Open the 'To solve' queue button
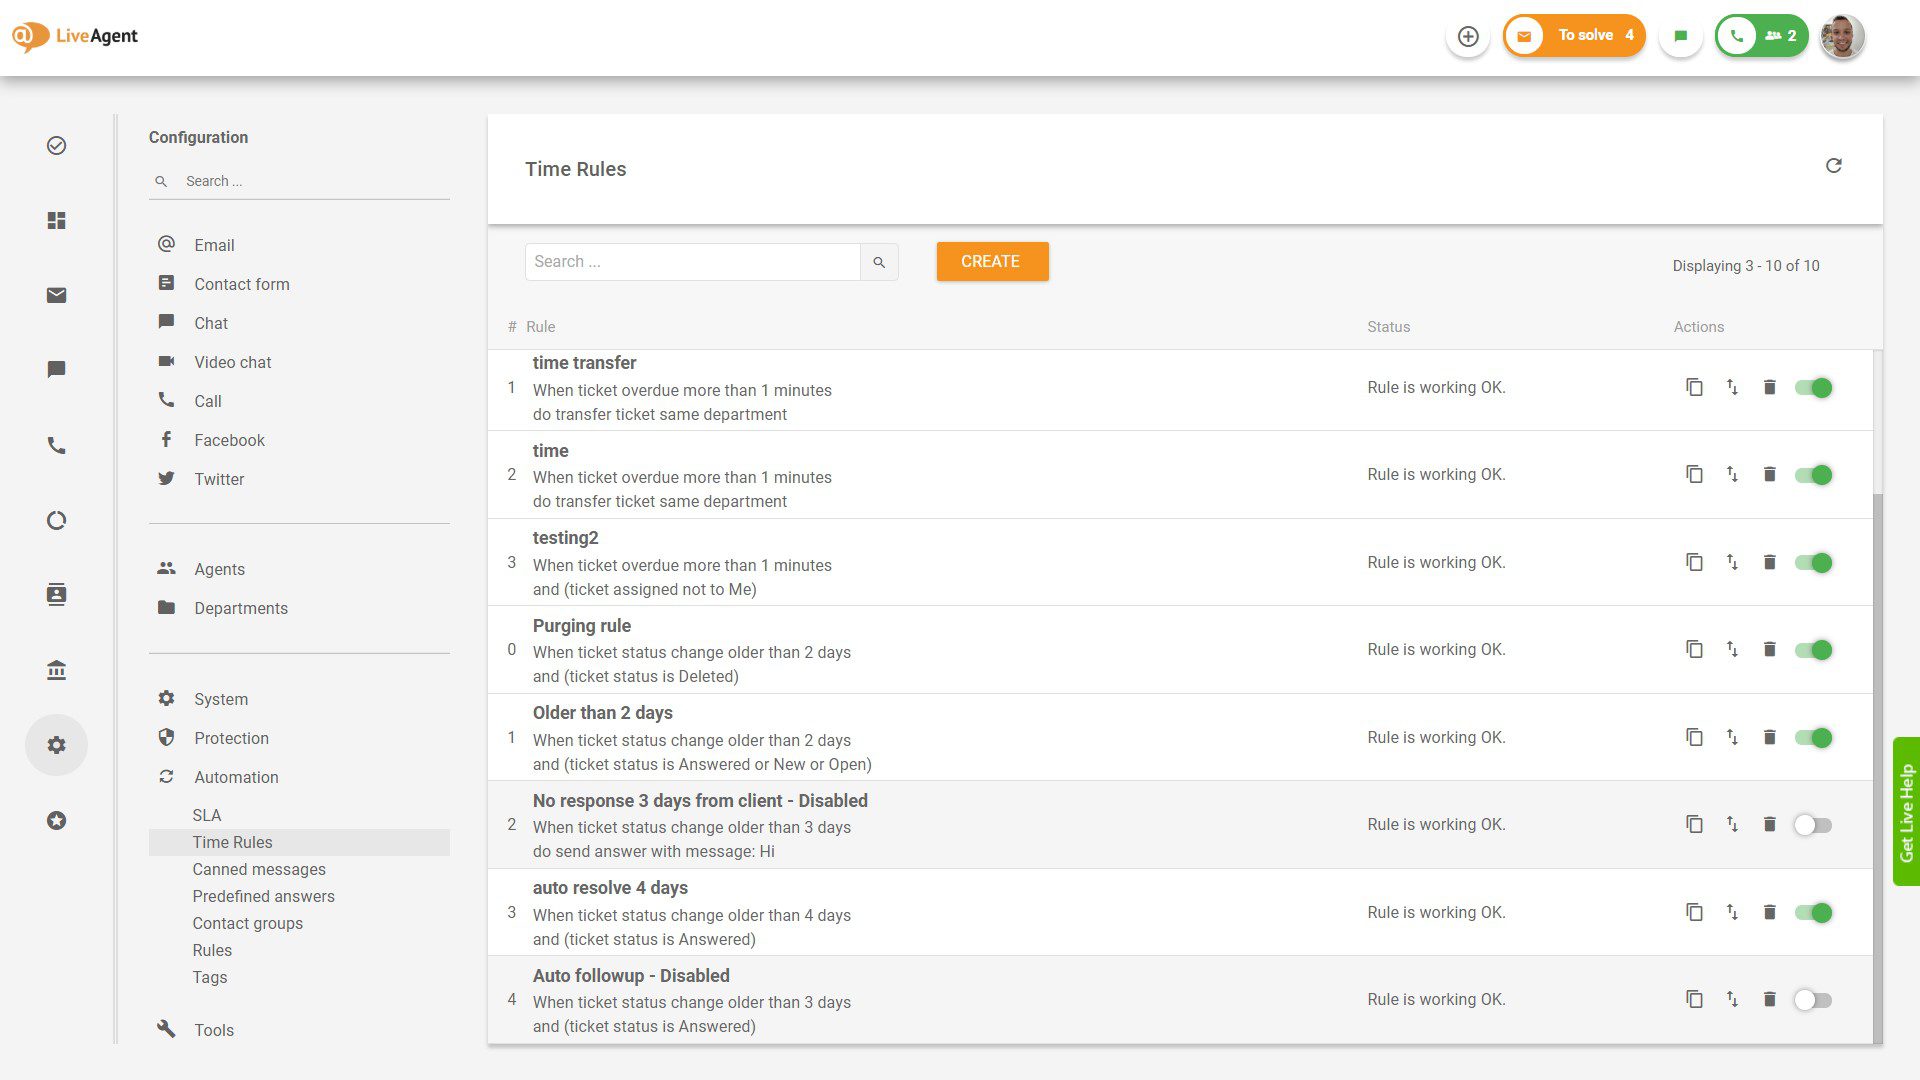1920x1080 pixels. click(x=1574, y=35)
